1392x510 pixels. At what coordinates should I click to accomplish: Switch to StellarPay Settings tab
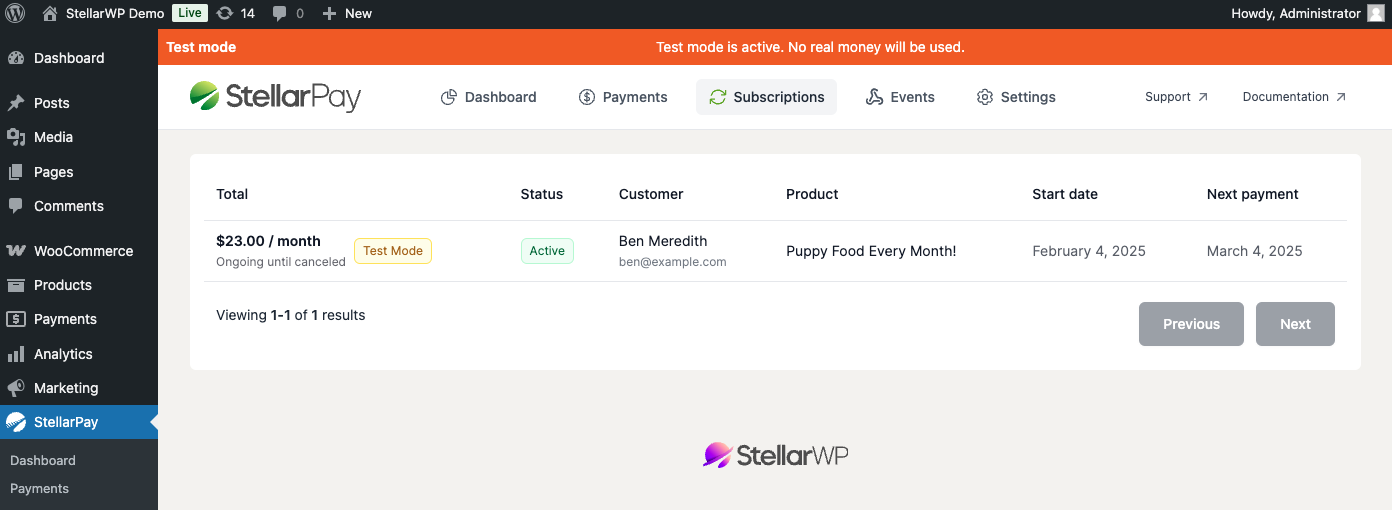[1016, 97]
